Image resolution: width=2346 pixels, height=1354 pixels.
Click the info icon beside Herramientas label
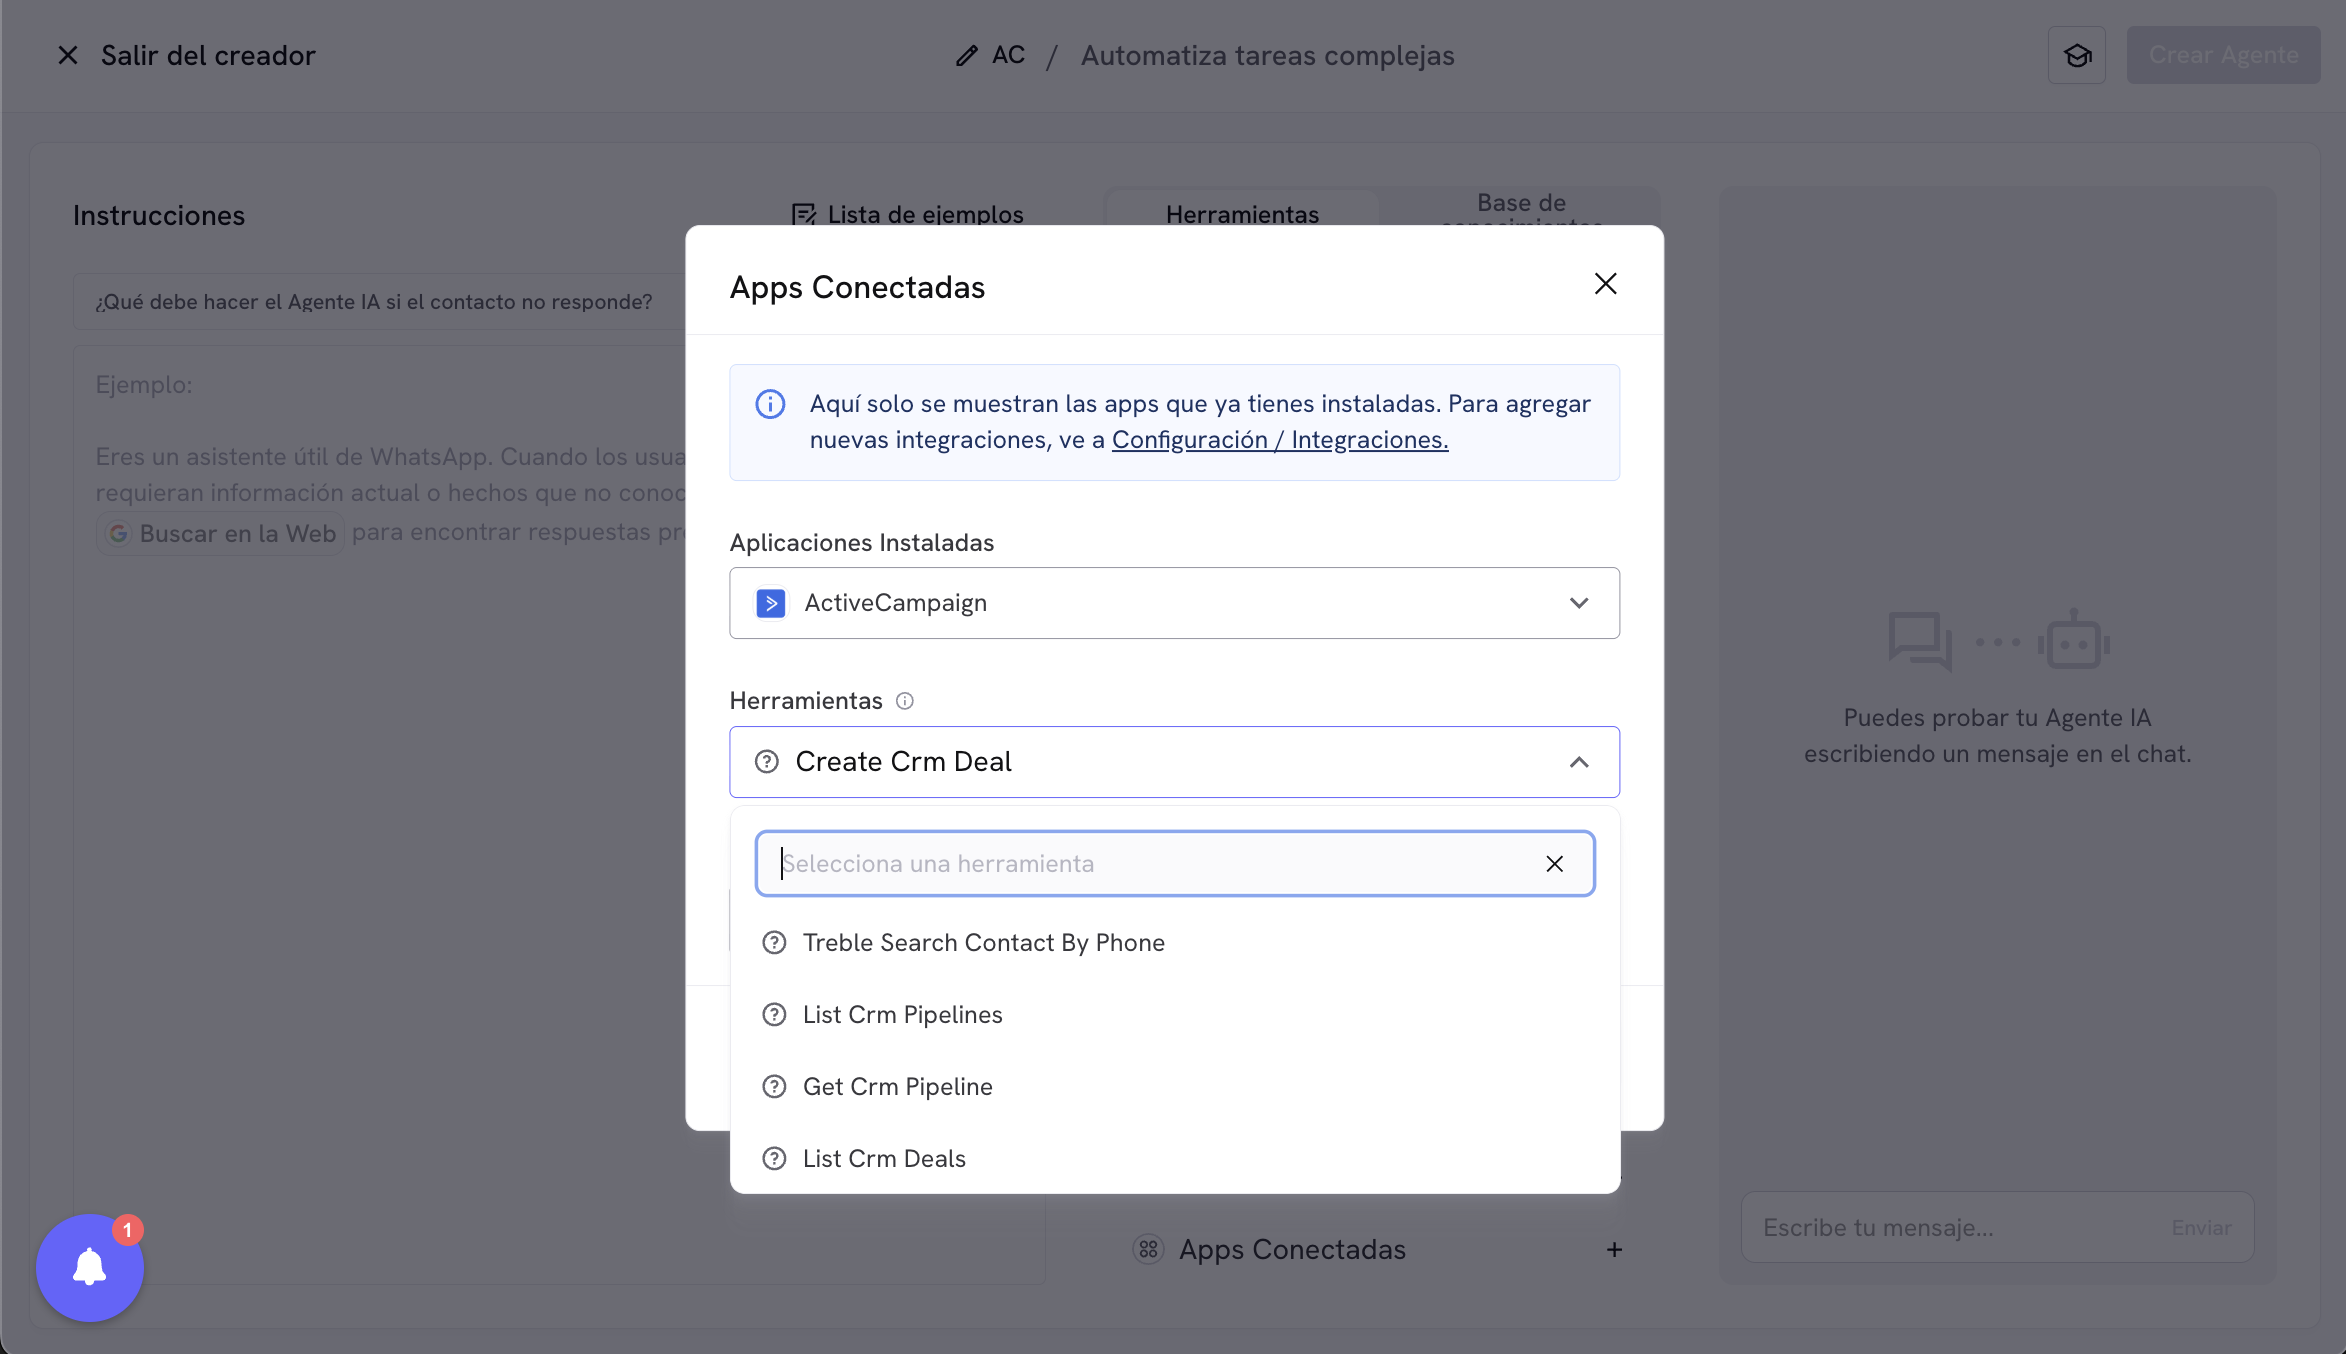[905, 701]
